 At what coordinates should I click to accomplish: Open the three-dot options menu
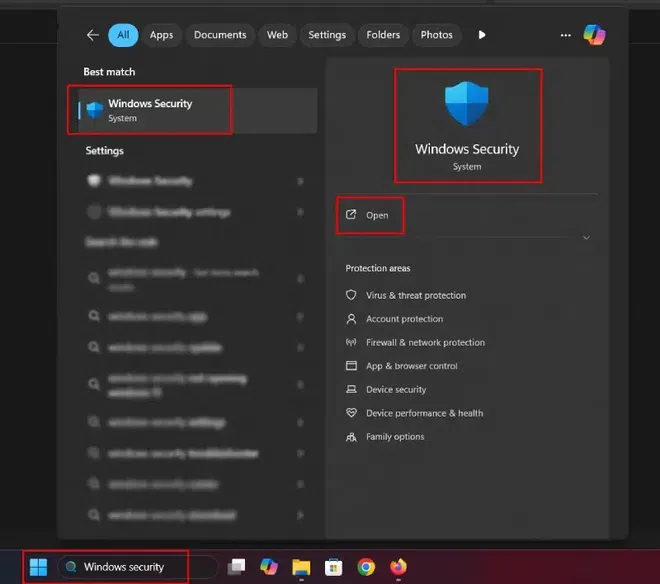click(x=566, y=35)
